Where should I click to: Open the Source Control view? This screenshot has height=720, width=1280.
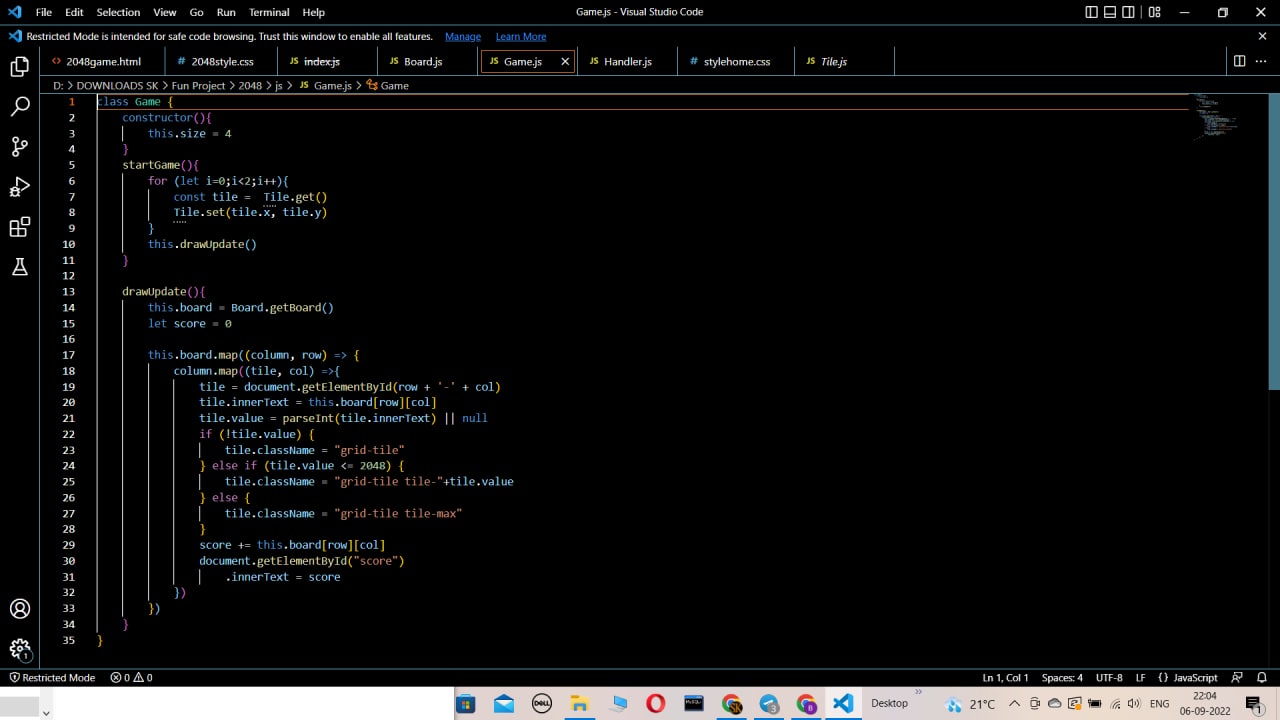(x=19, y=147)
